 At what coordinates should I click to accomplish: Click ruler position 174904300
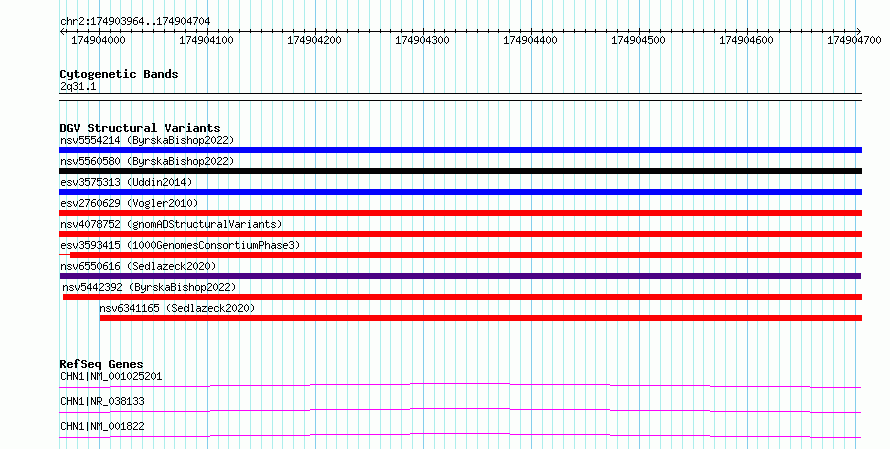pos(422,40)
